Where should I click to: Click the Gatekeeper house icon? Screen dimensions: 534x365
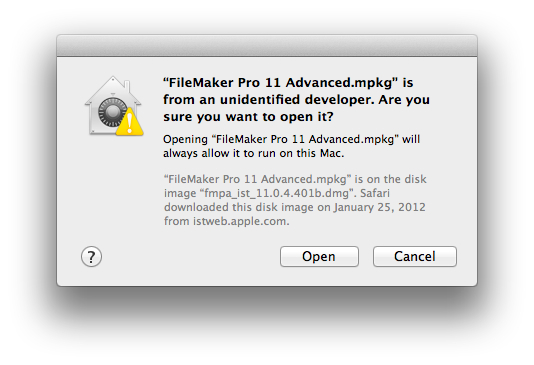point(113,106)
